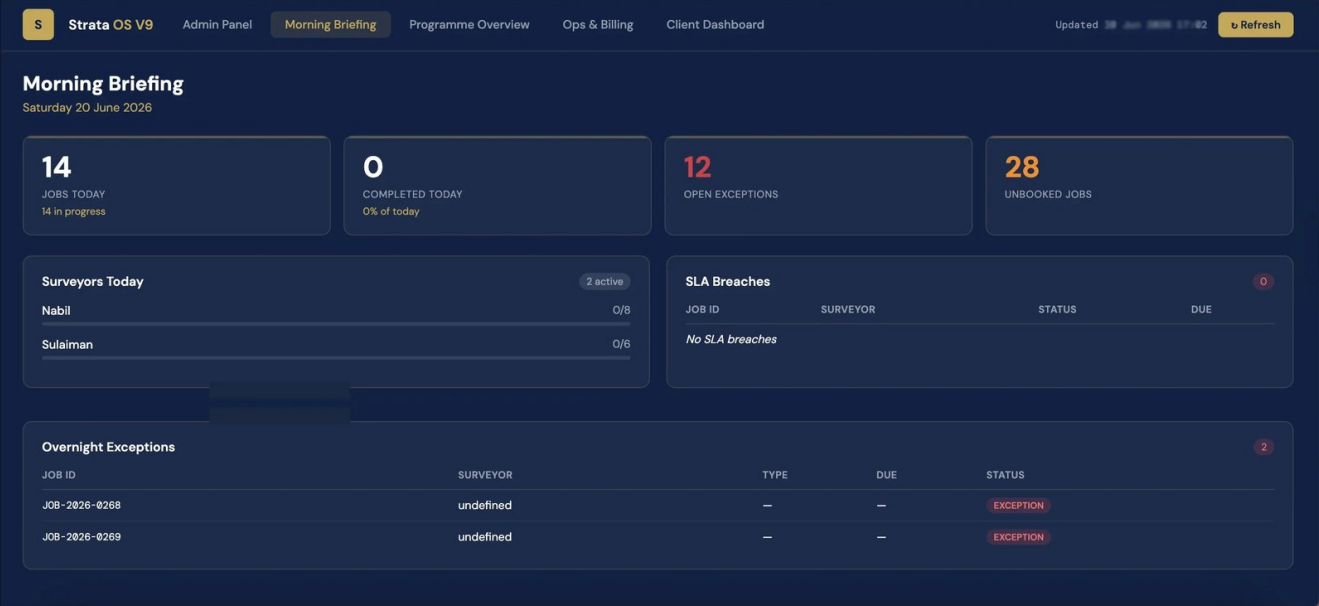Refresh the briefing data
Screen dimensions: 1319x606
pos(1255,25)
